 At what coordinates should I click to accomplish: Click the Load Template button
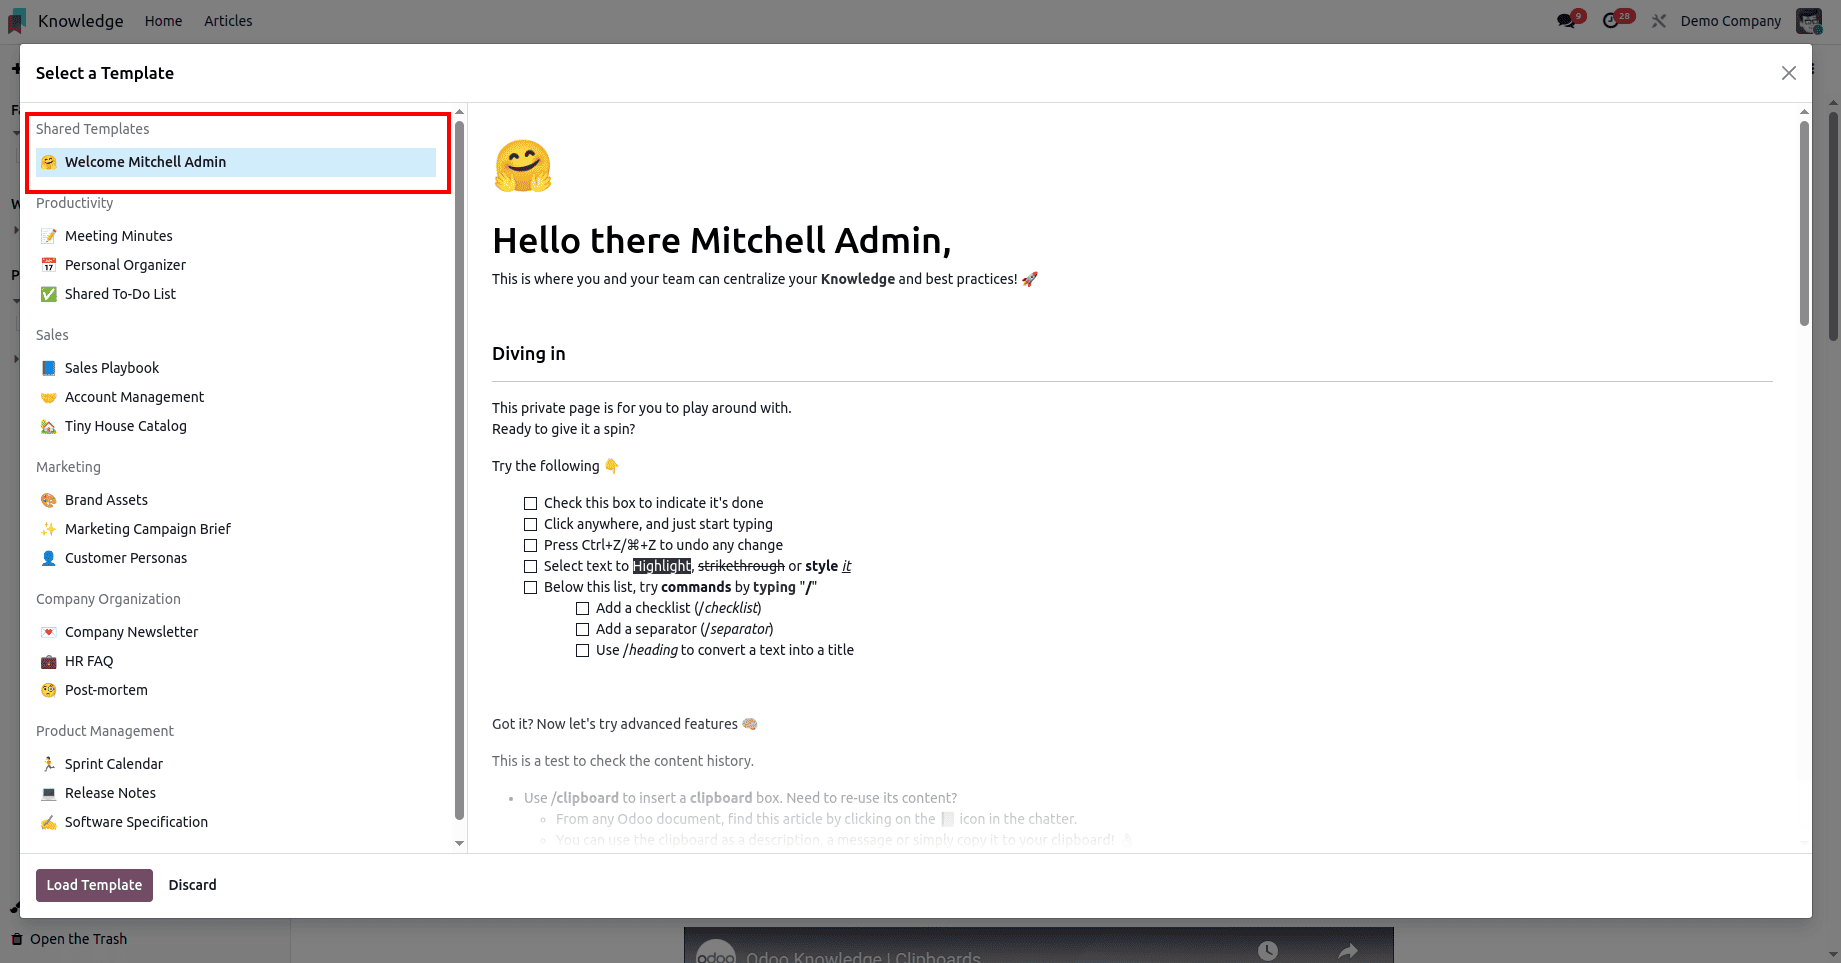(94, 885)
